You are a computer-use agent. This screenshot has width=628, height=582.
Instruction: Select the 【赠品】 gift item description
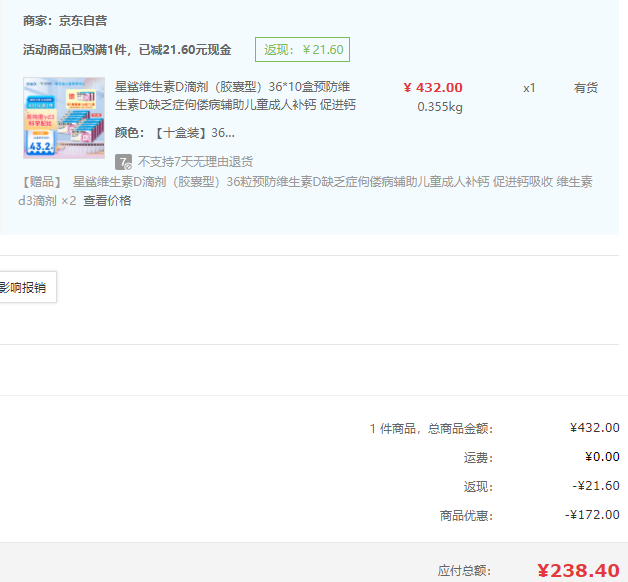pyautogui.click(x=305, y=191)
